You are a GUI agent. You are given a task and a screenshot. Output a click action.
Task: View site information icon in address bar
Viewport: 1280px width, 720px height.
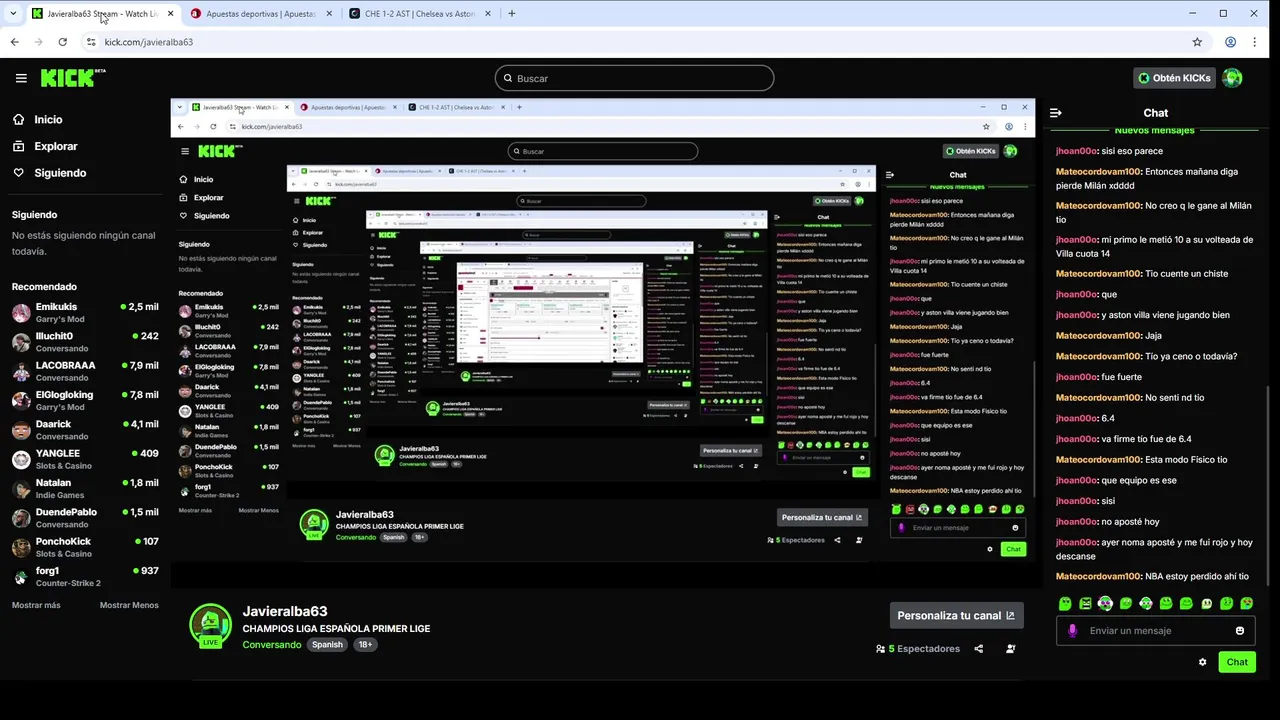tap(91, 42)
